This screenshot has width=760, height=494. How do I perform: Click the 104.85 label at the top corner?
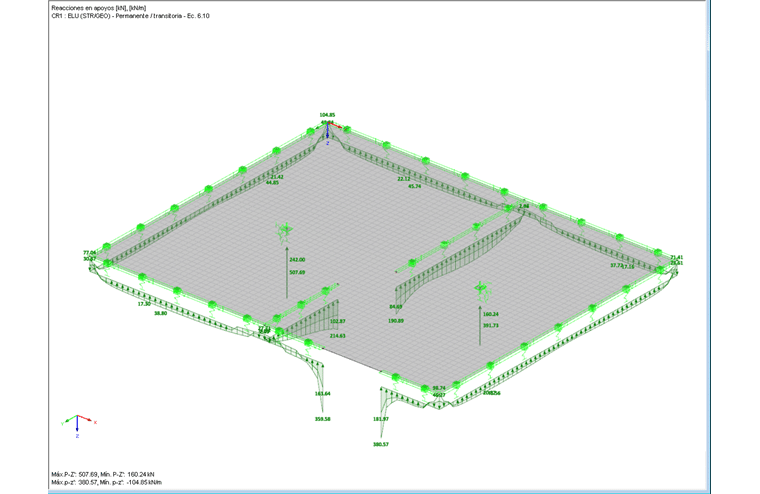[327, 115]
